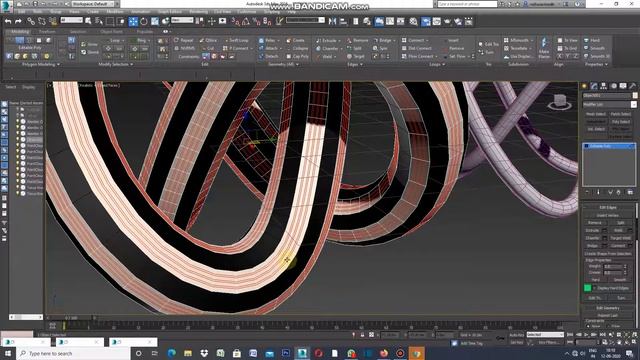
Task: Activate the Select and Move tool
Action: [133, 21]
